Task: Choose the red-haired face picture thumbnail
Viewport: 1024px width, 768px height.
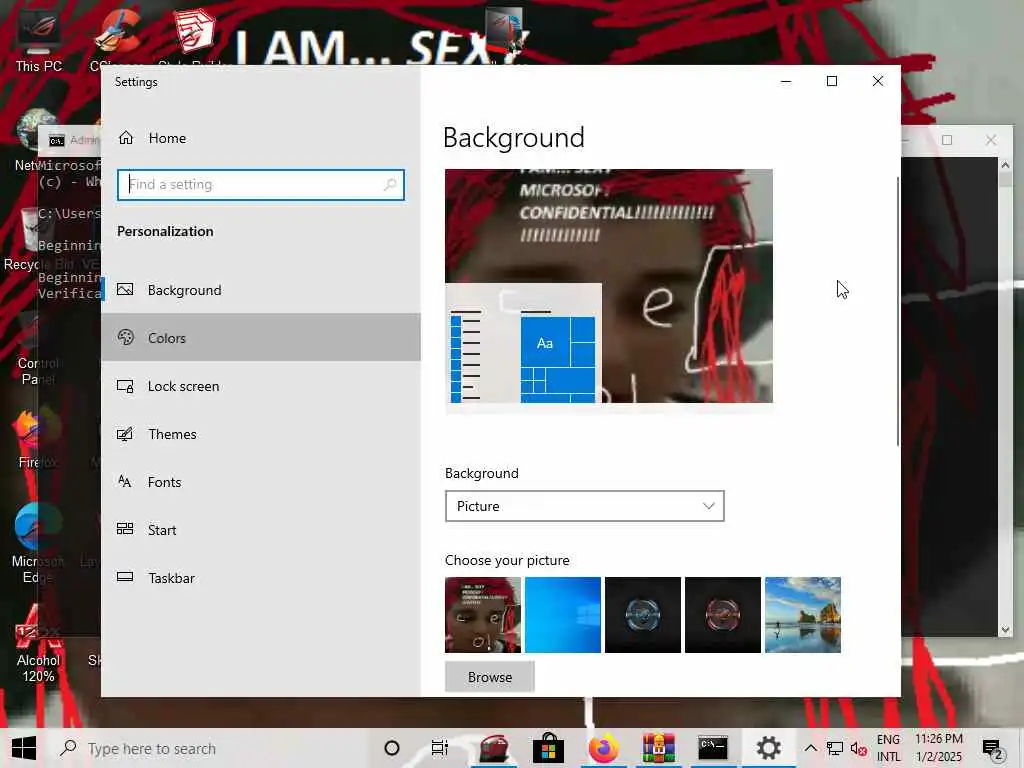Action: pos(483,615)
